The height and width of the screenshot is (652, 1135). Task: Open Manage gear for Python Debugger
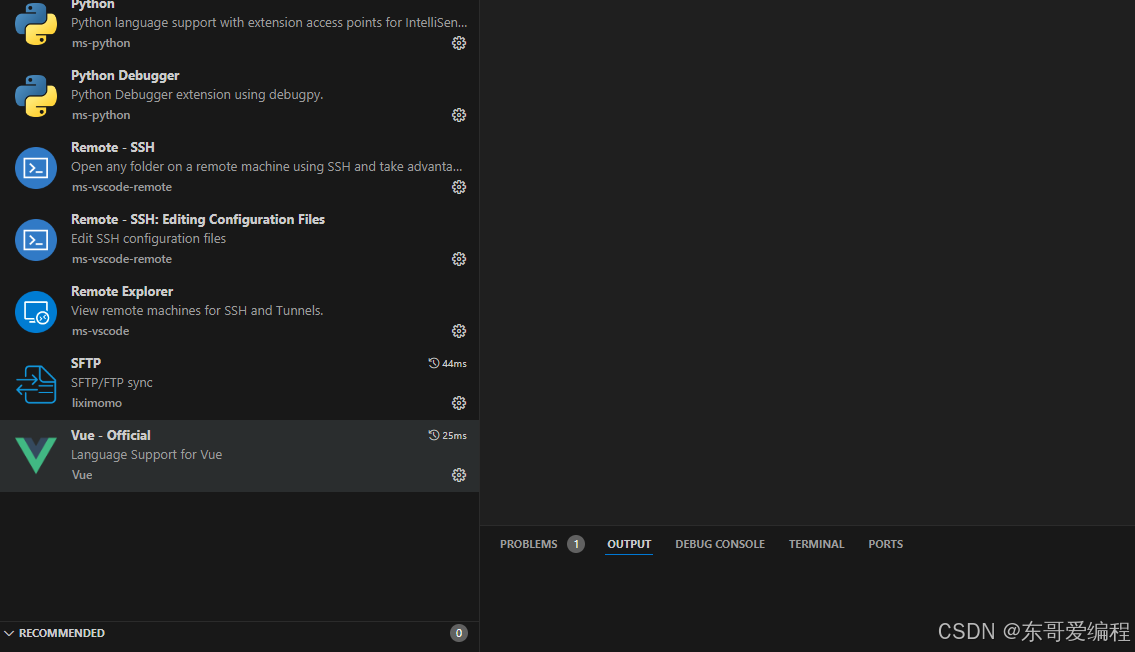(459, 115)
